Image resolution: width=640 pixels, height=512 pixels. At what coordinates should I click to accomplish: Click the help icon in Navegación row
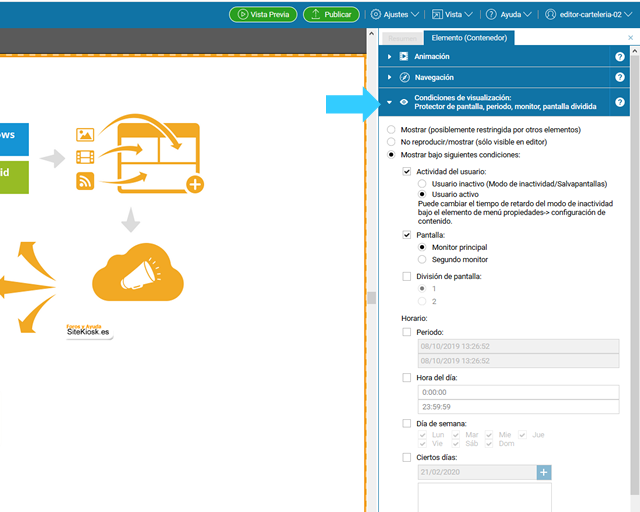(x=620, y=77)
